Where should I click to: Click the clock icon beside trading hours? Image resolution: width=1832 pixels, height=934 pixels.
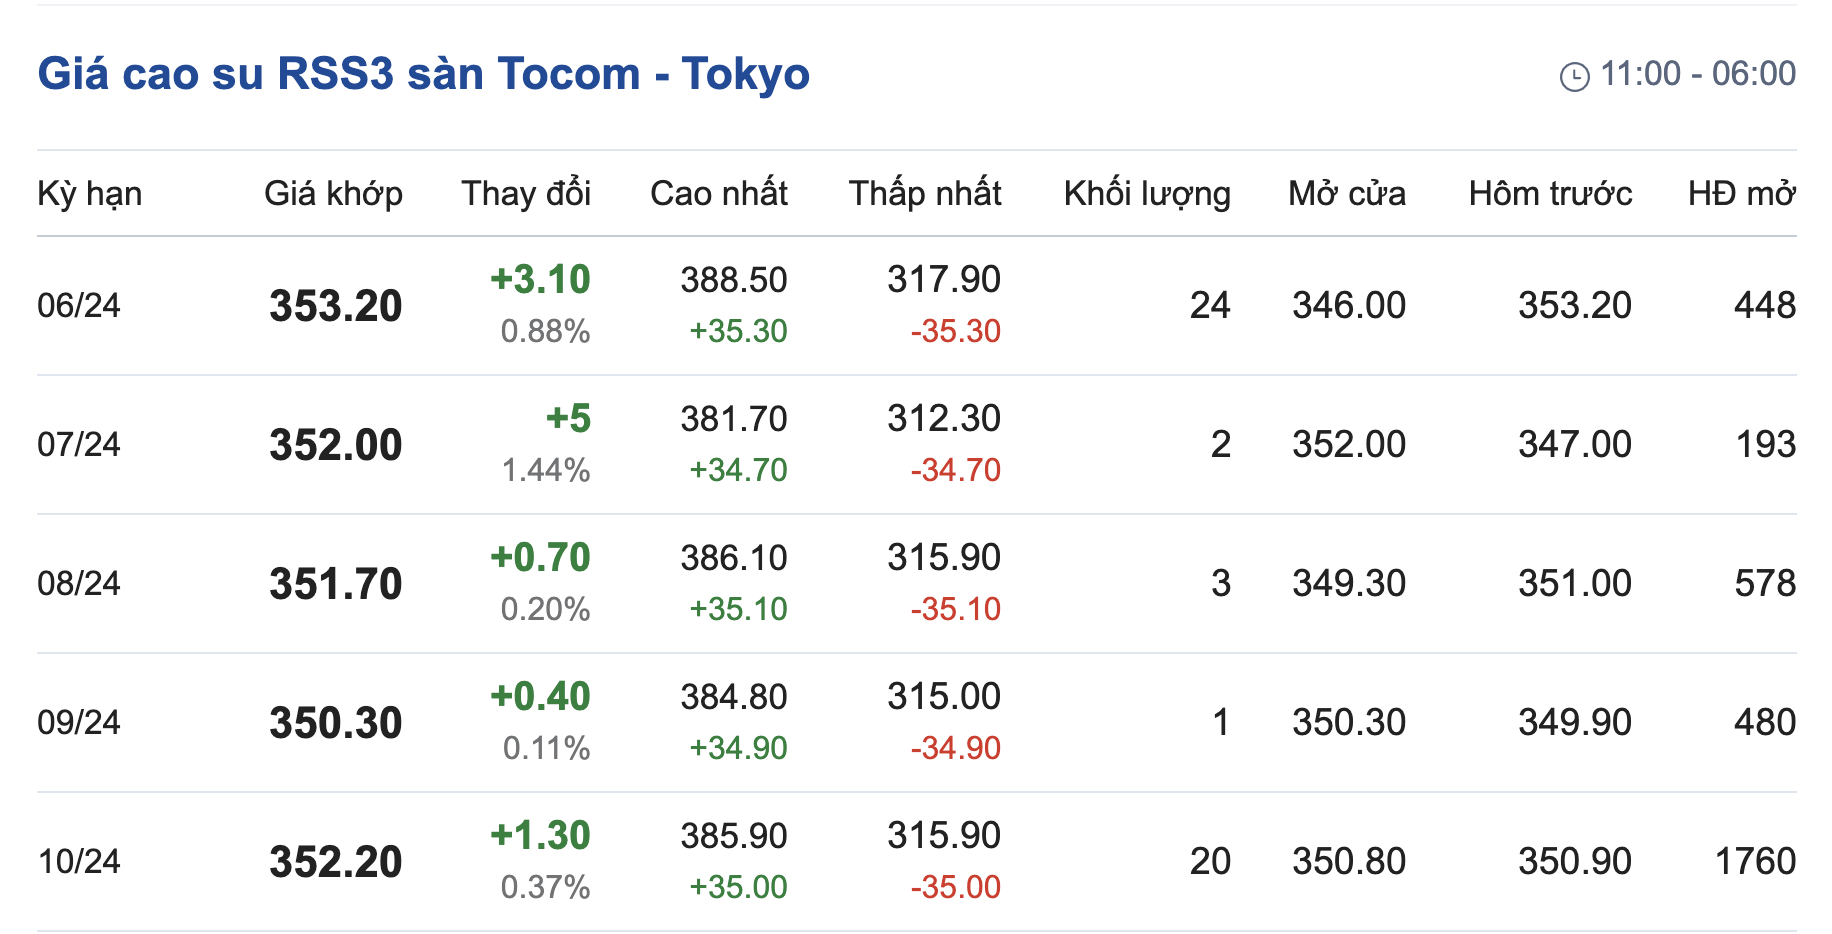coord(1574,76)
